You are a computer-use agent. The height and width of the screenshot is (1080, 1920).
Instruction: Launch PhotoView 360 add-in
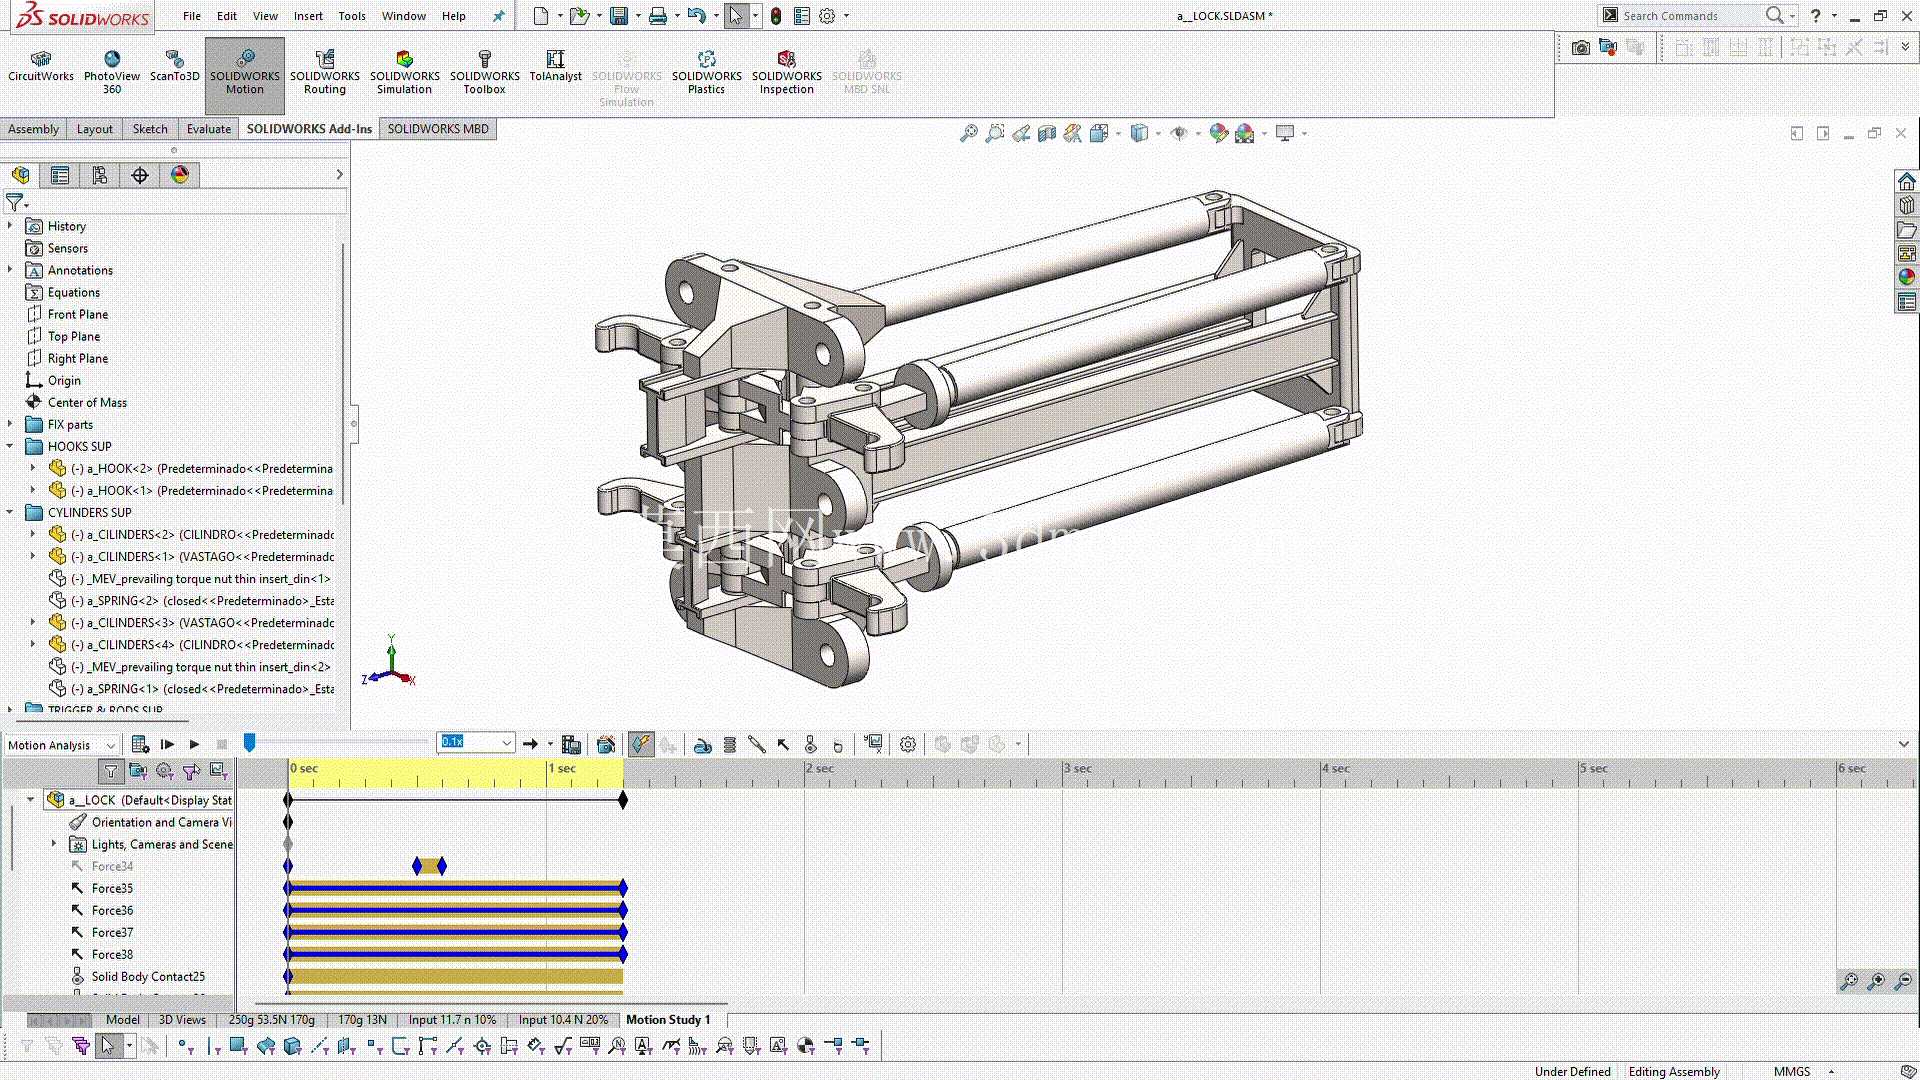tap(112, 73)
